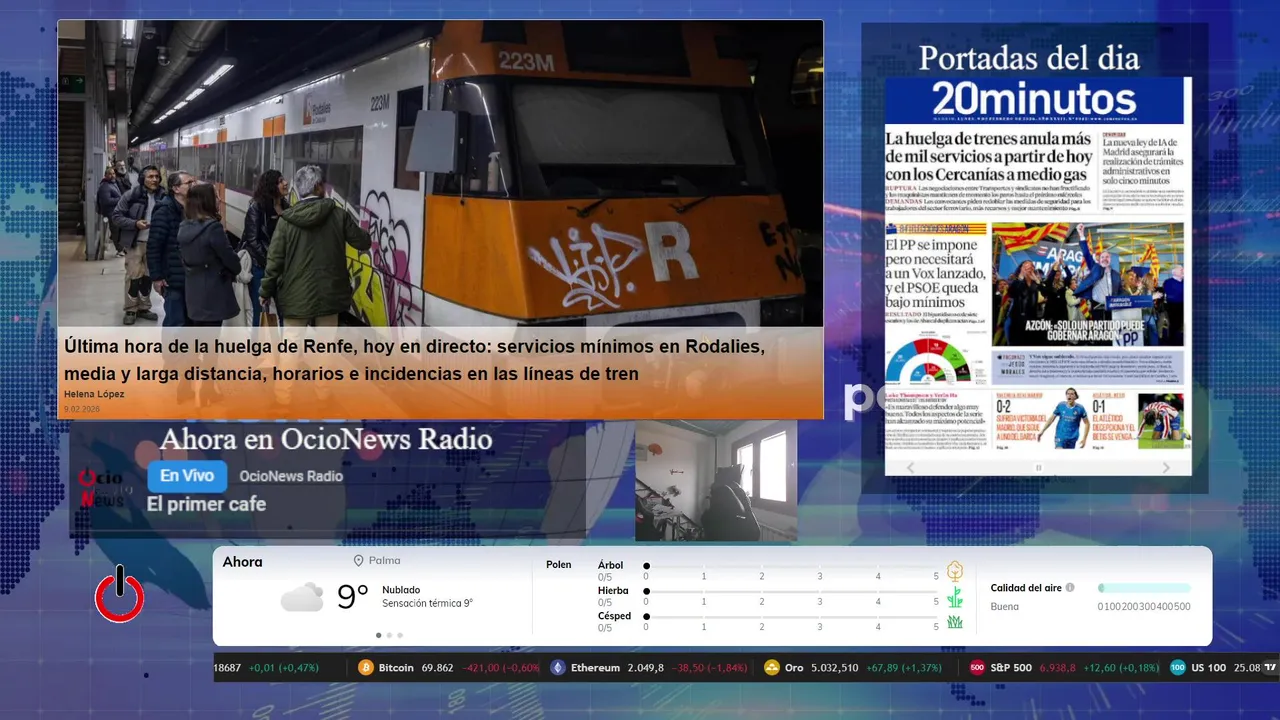1280x720 pixels.
Task: Click 'La huelga de trenes' cover headline
Action: pyautogui.click(x=988, y=156)
